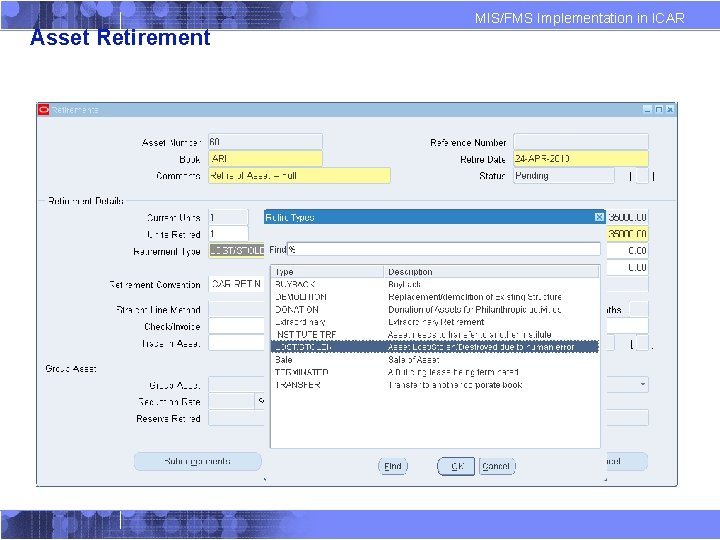The width and height of the screenshot is (720, 540).
Task: Click the Comments field
Action: (299, 176)
